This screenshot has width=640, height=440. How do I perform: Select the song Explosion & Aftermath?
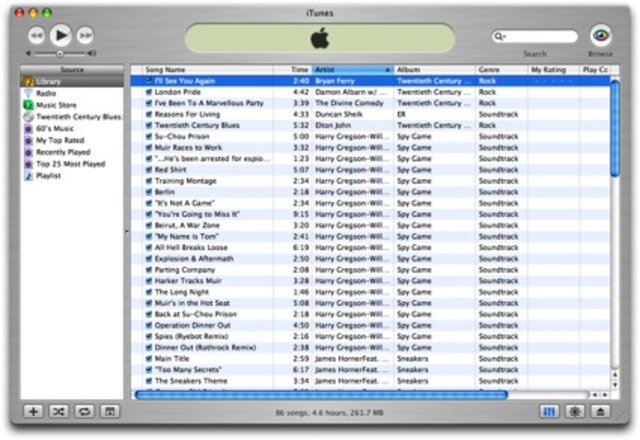point(194,259)
